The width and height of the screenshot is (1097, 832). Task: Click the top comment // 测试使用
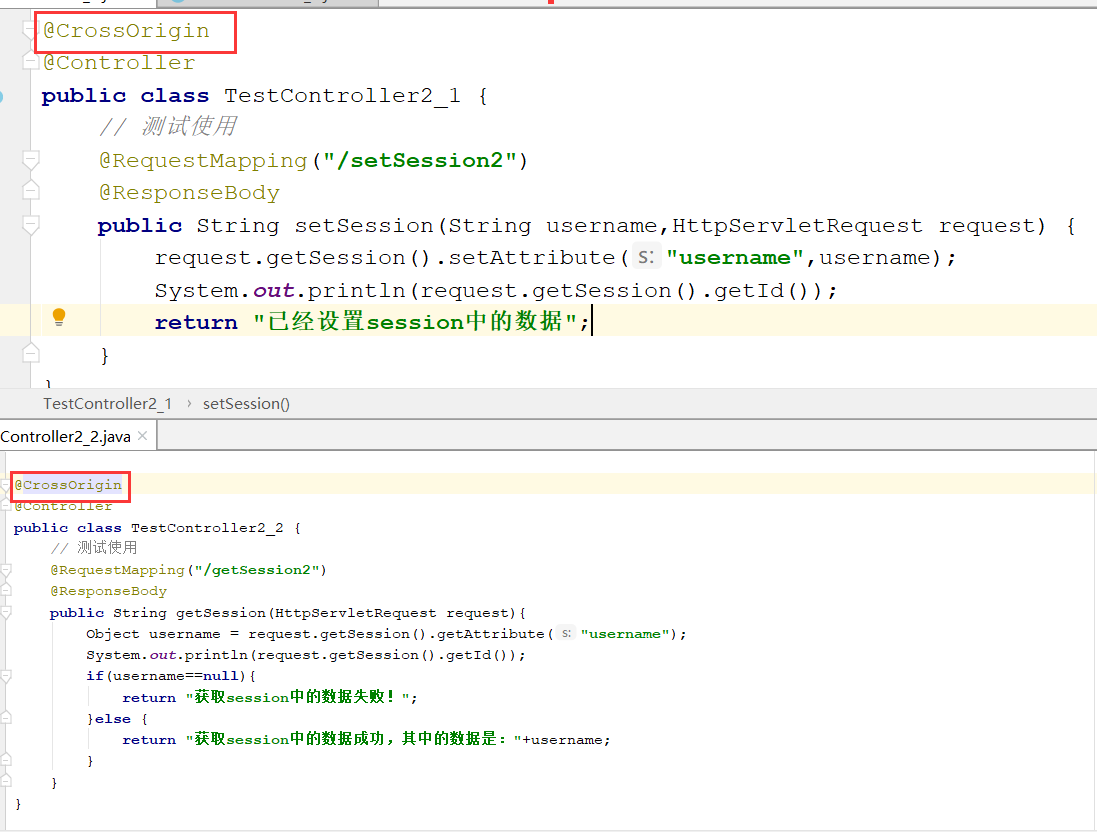[x=169, y=127]
